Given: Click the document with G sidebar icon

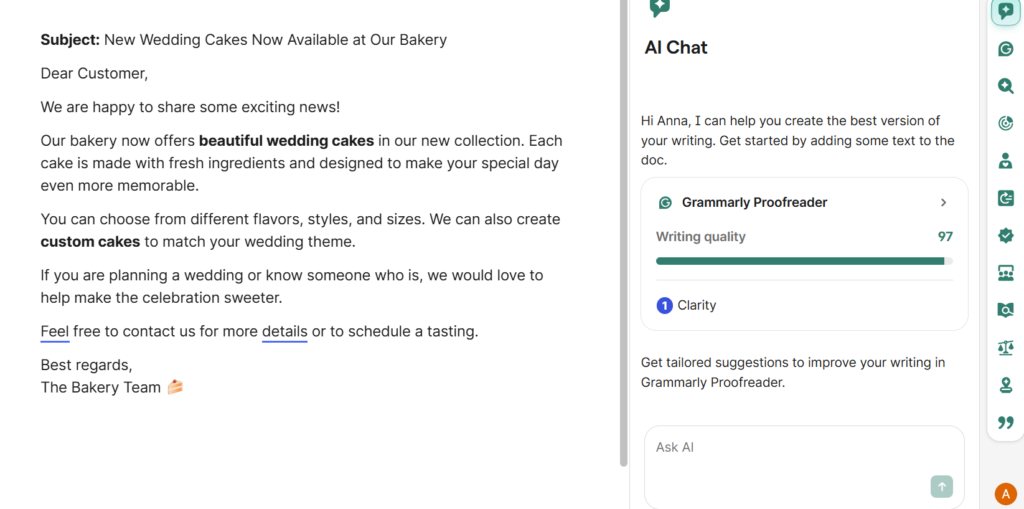Looking at the screenshot, I should (1005, 198).
